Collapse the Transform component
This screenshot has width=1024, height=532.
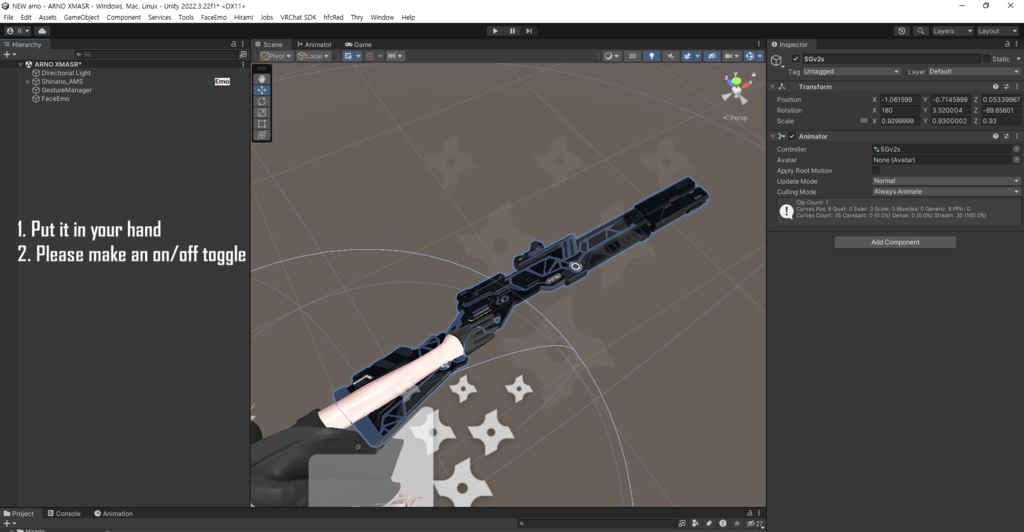click(x=773, y=87)
